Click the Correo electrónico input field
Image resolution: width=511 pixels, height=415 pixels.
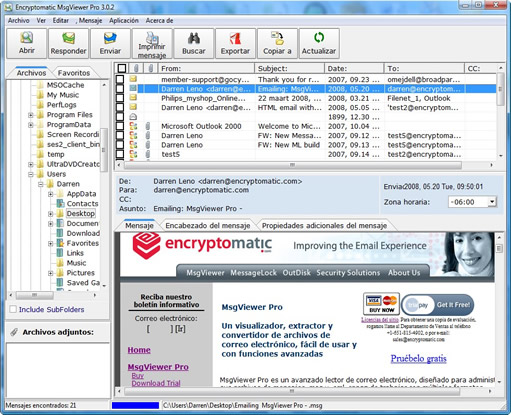click(160, 329)
